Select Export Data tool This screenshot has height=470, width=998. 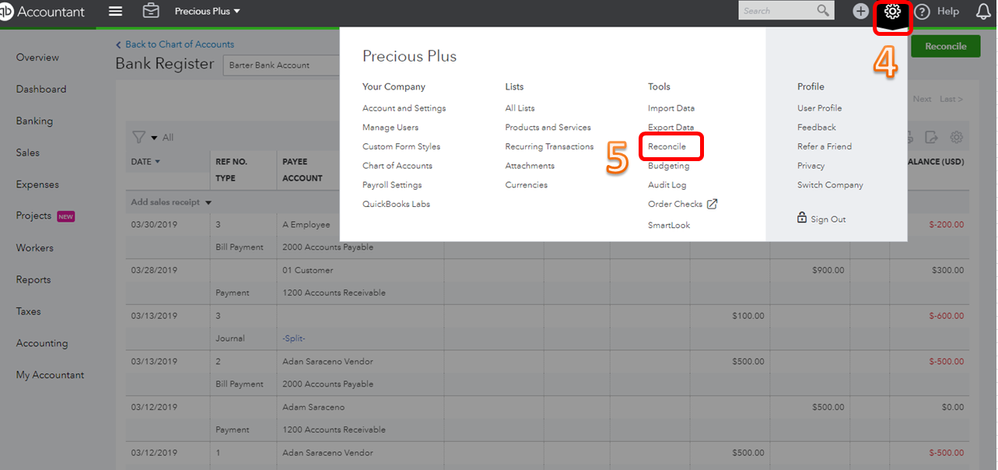click(671, 127)
